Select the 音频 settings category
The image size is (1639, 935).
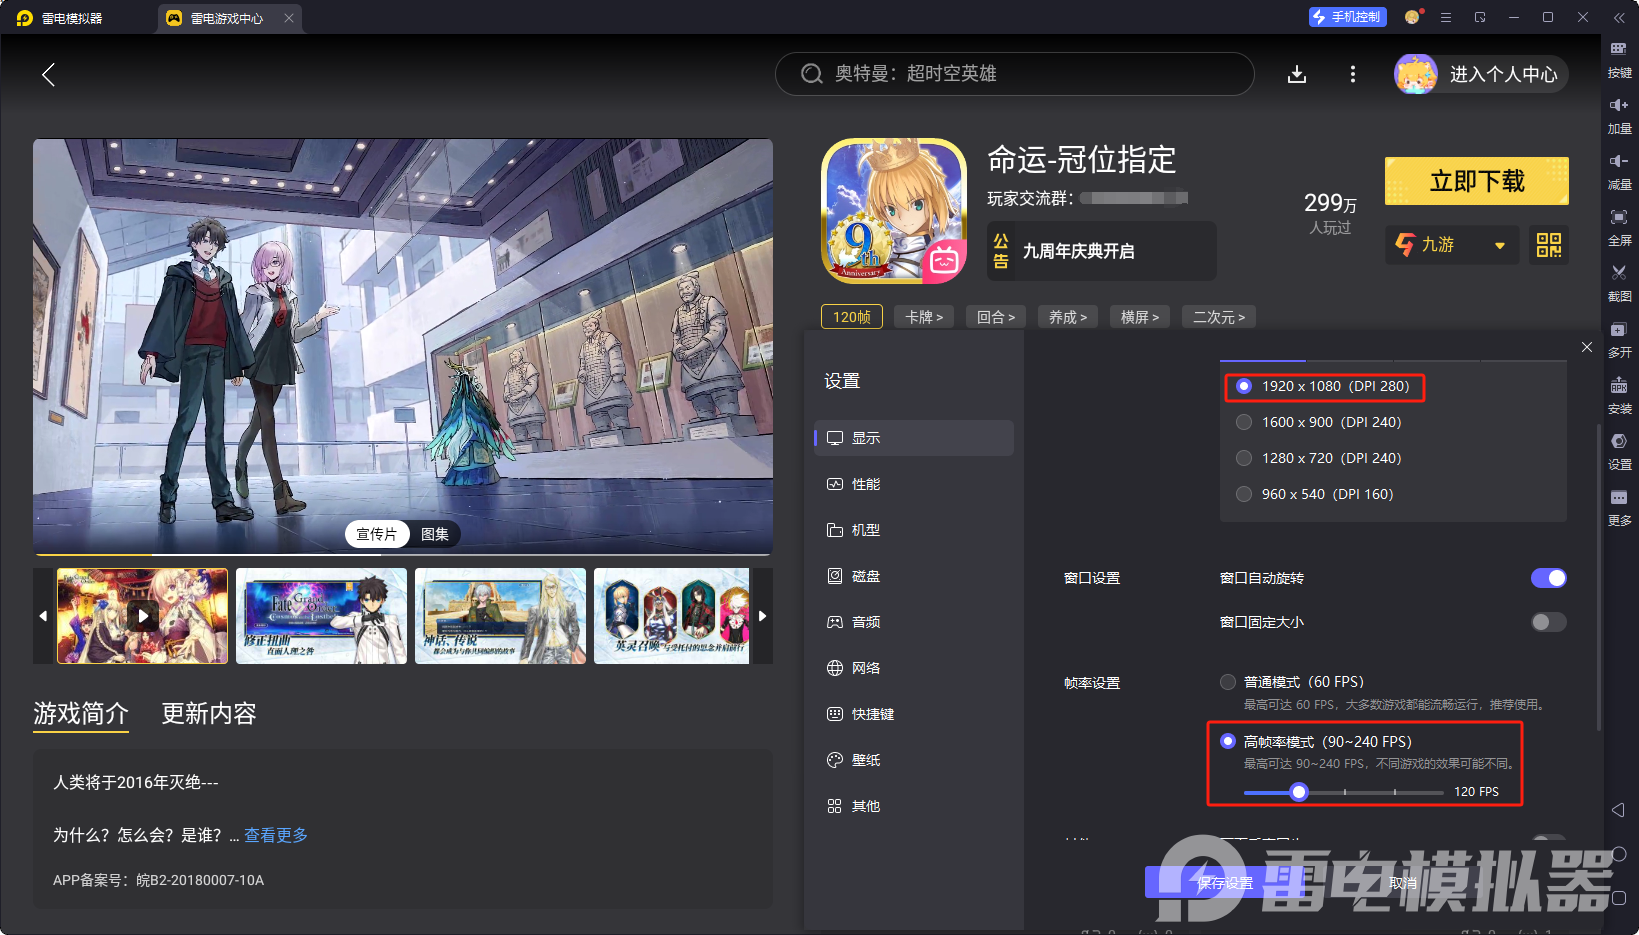click(866, 621)
